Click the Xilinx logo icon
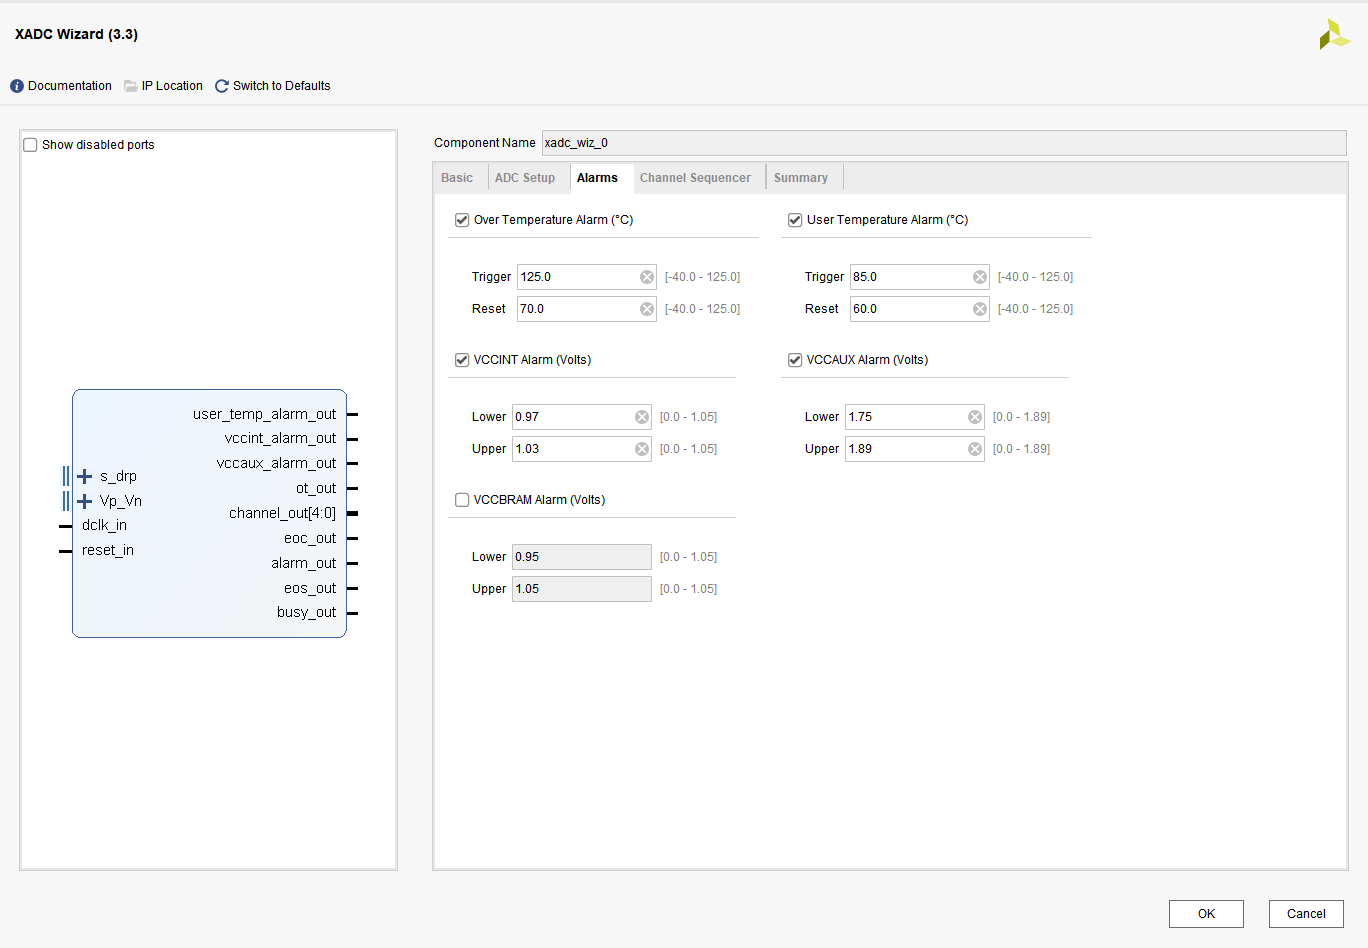Screen dimensions: 1368x948 1334,35
